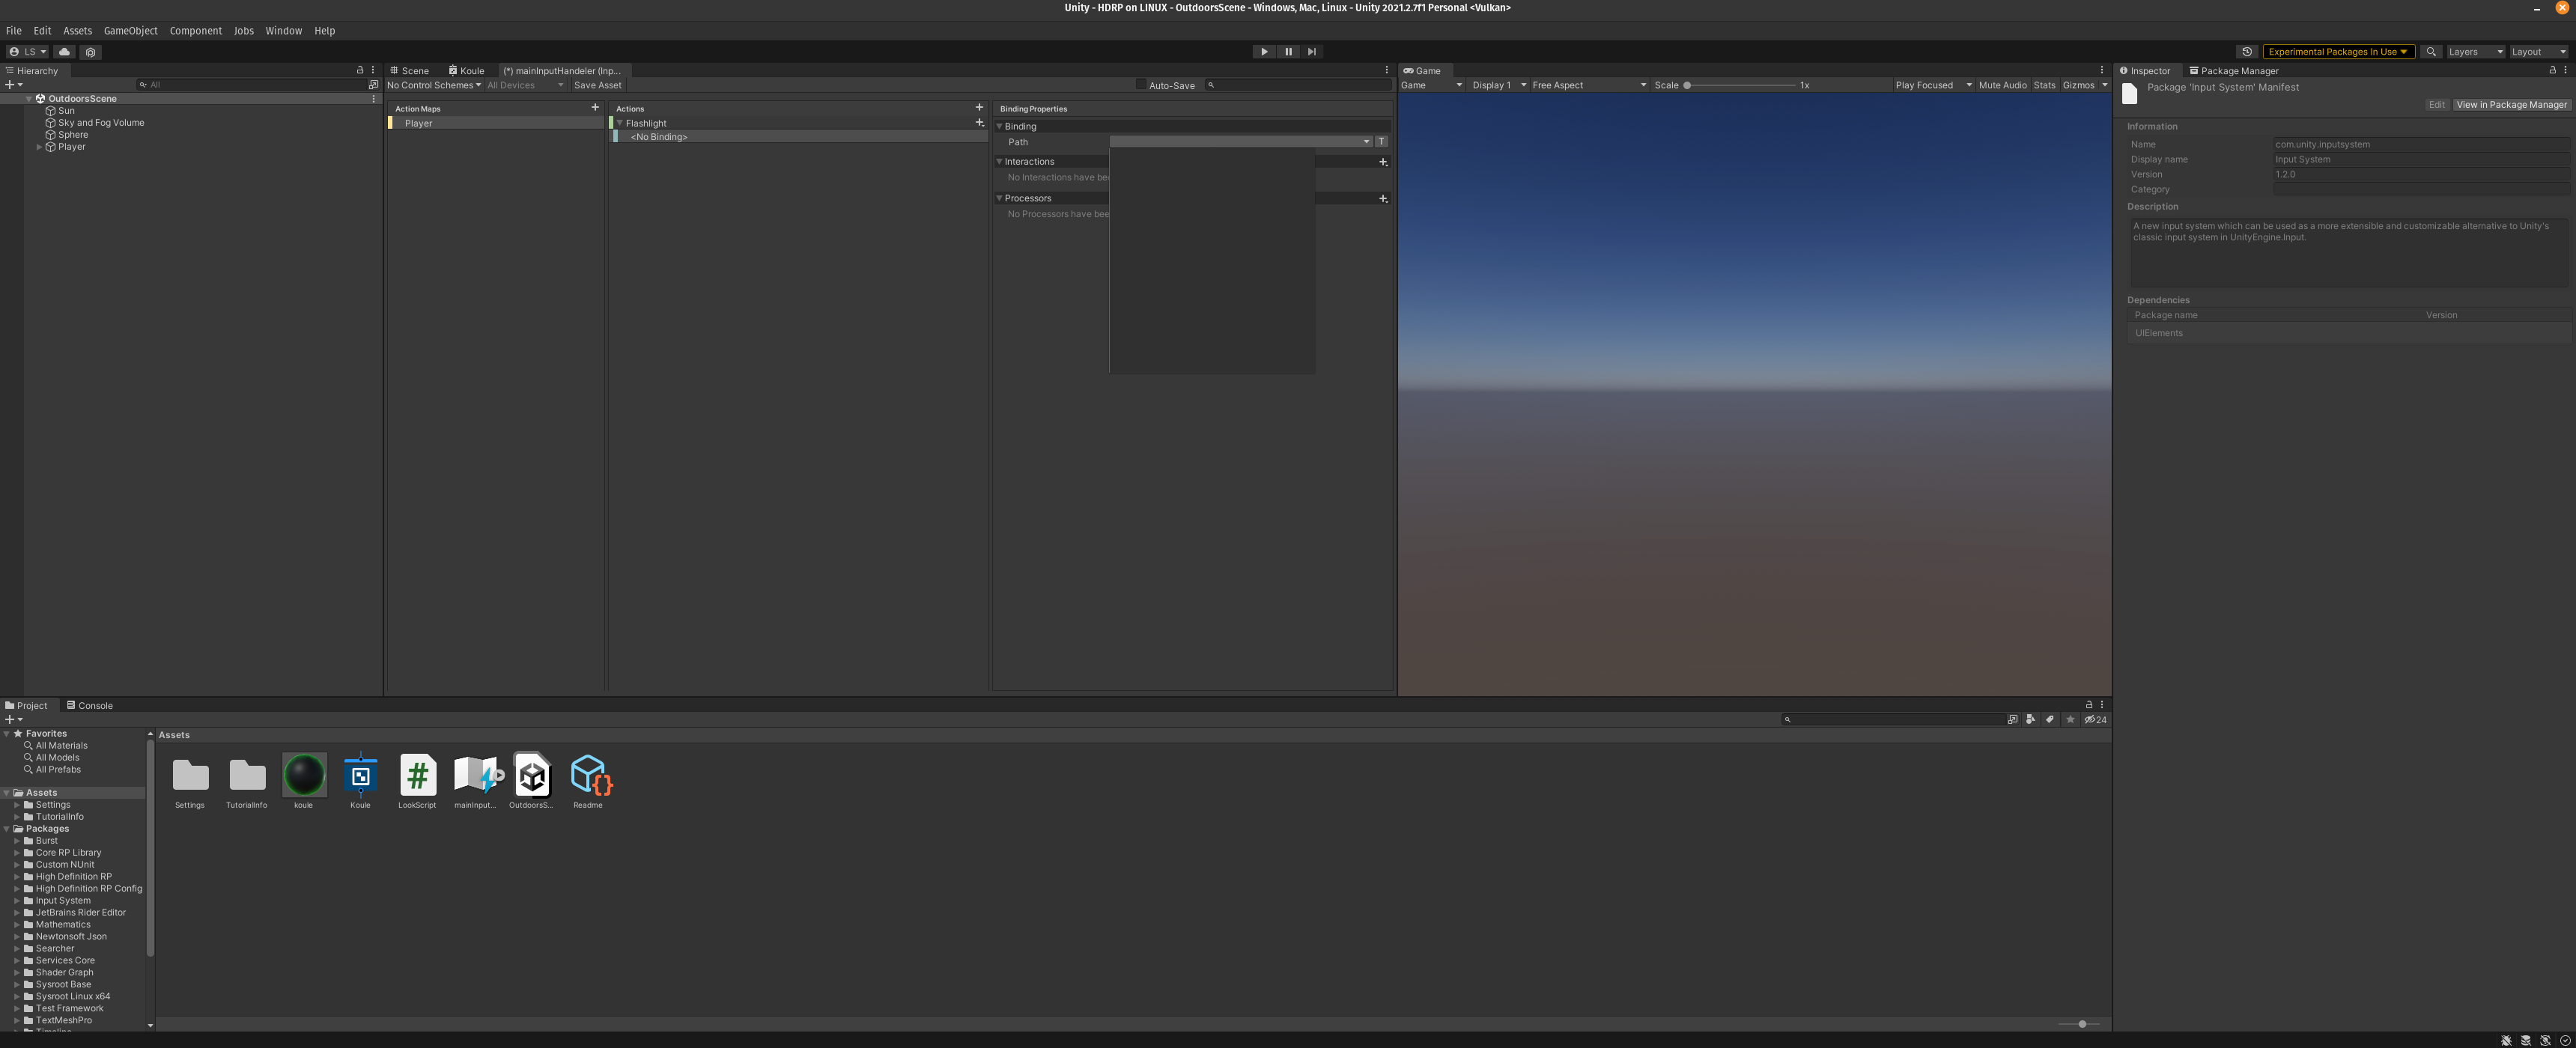Select the mainInput actions asset icon
The image size is (2576, 1048).
click(x=476, y=775)
